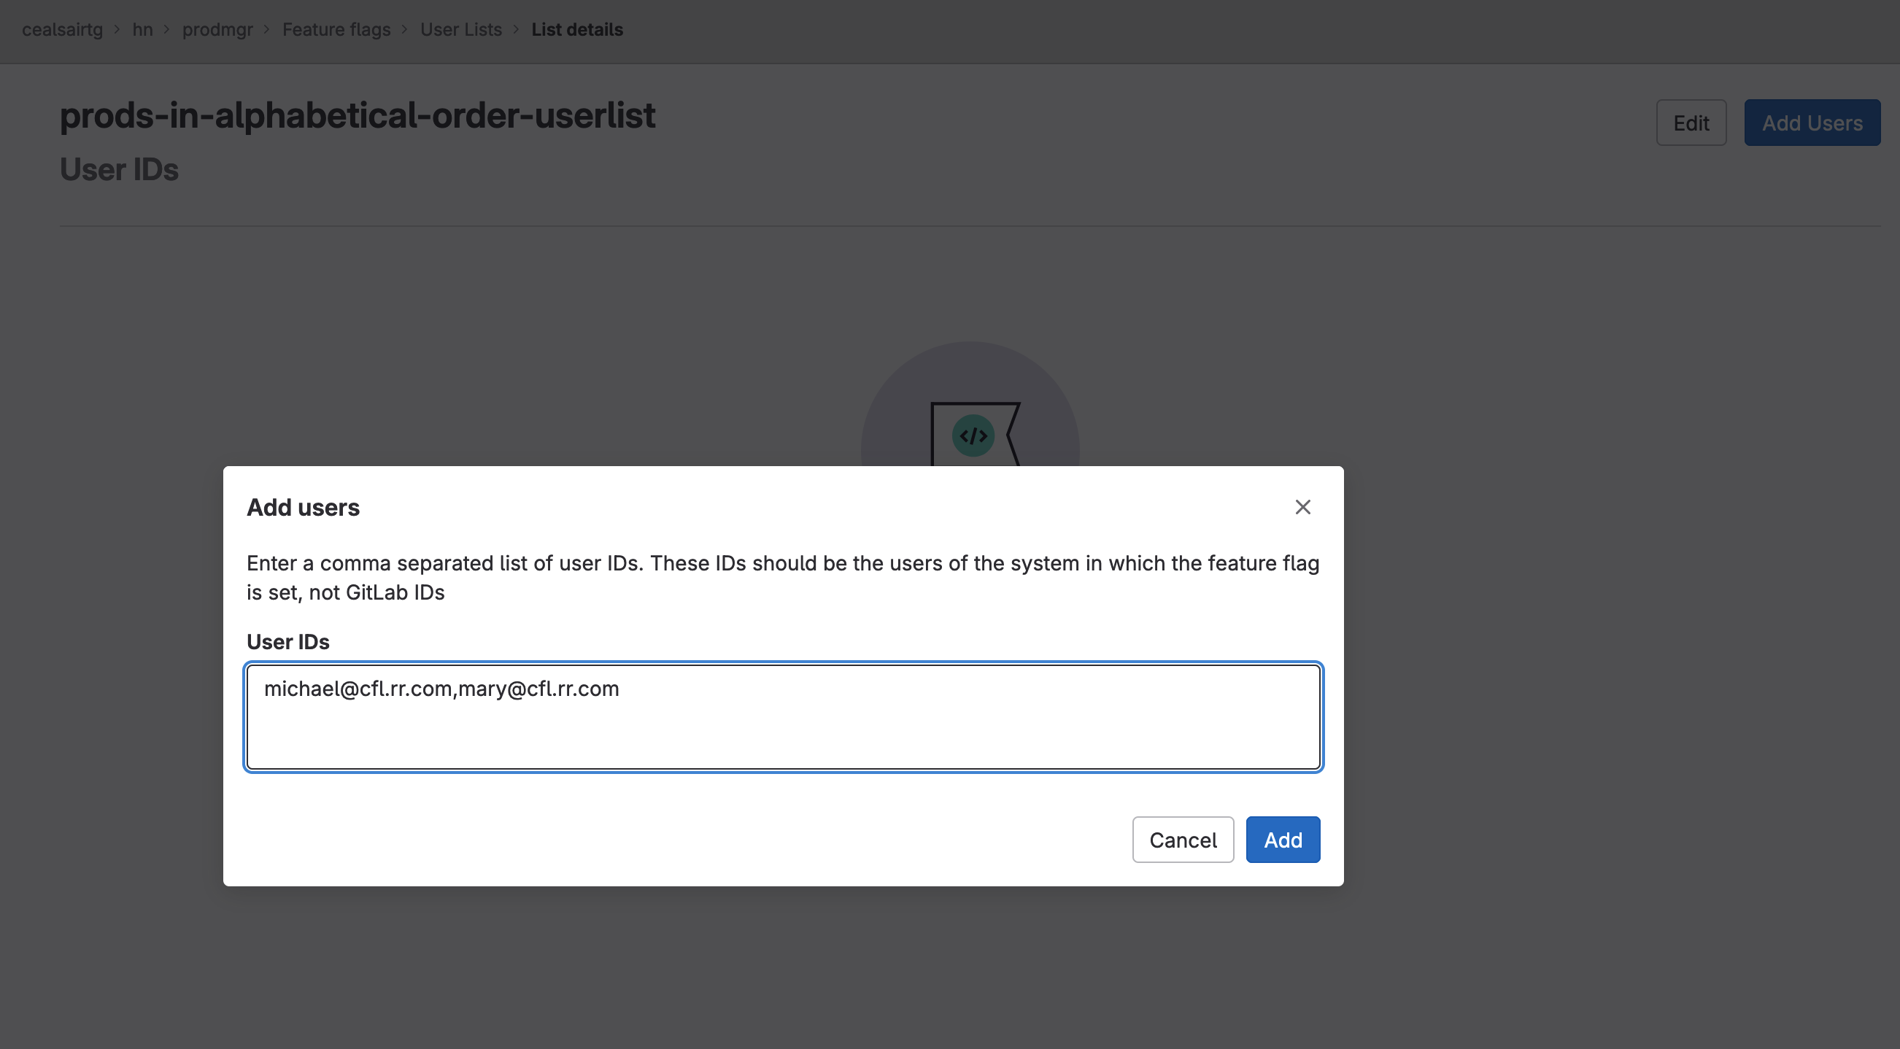Open the hn breadcrumb link
This screenshot has width=1900, height=1049.
[x=143, y=29]
